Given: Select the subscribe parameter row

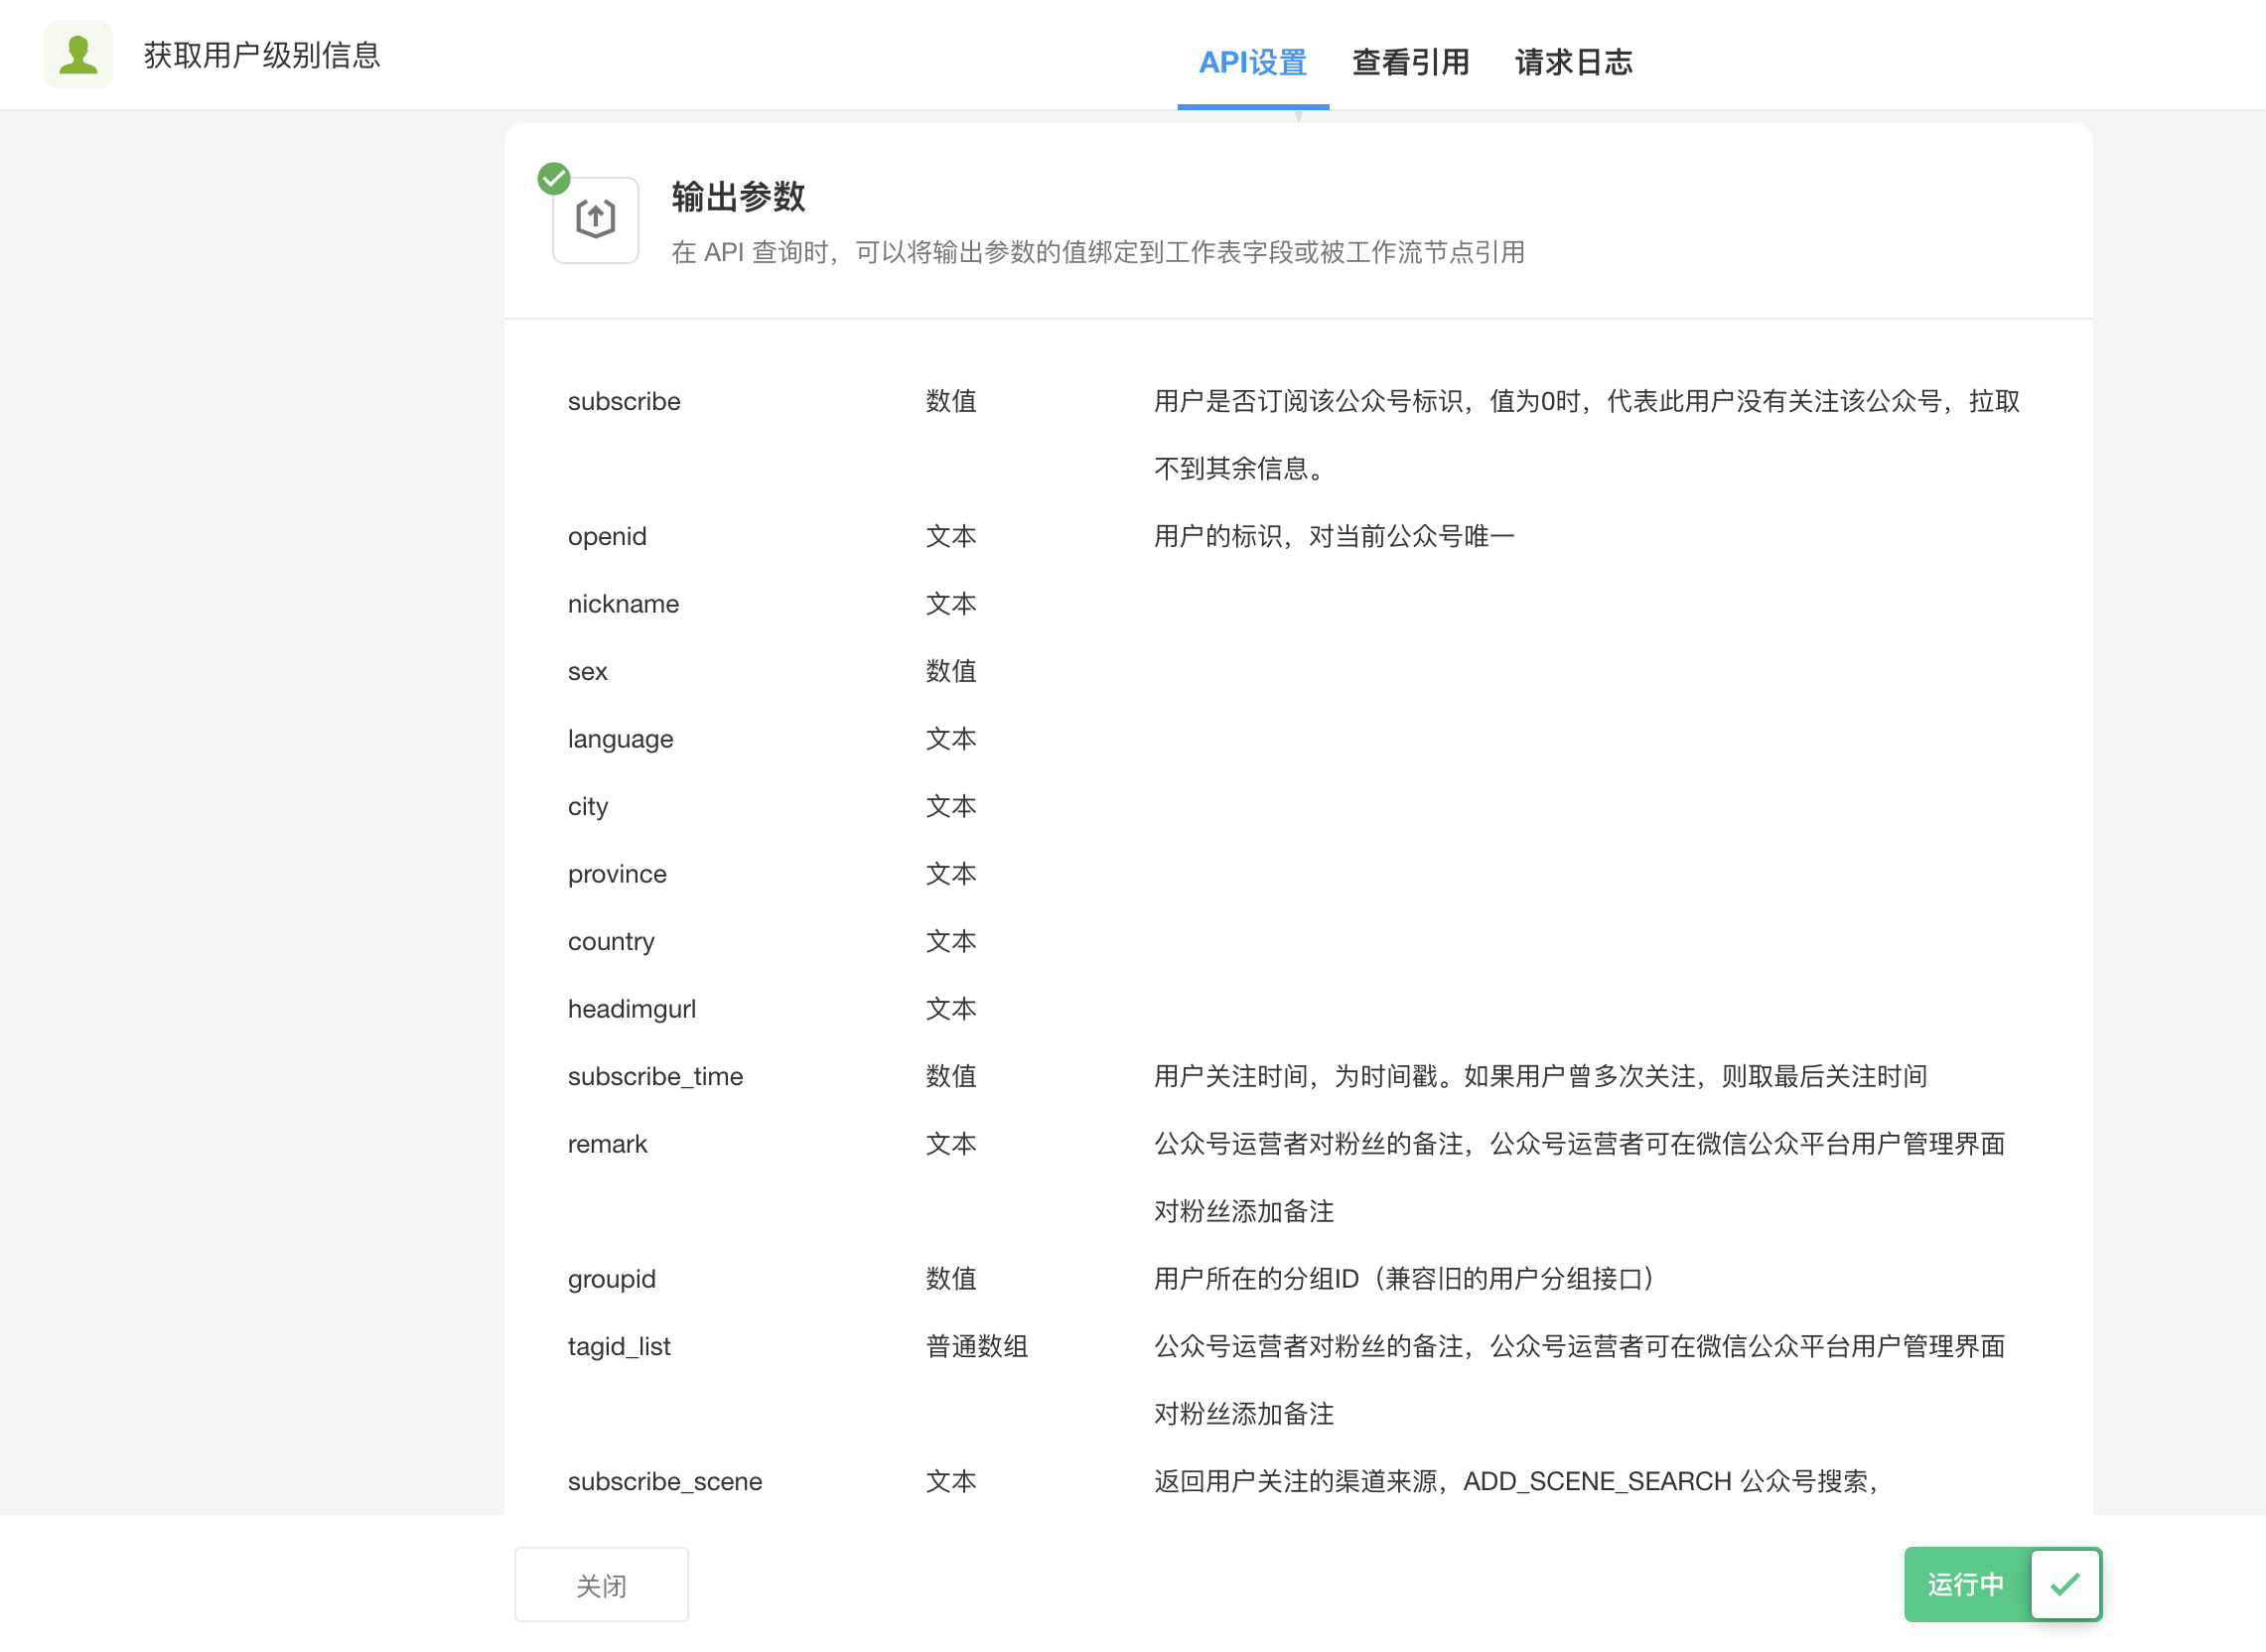Looking at the screenshot, I should pyautogui.click(x=624, y=401).
